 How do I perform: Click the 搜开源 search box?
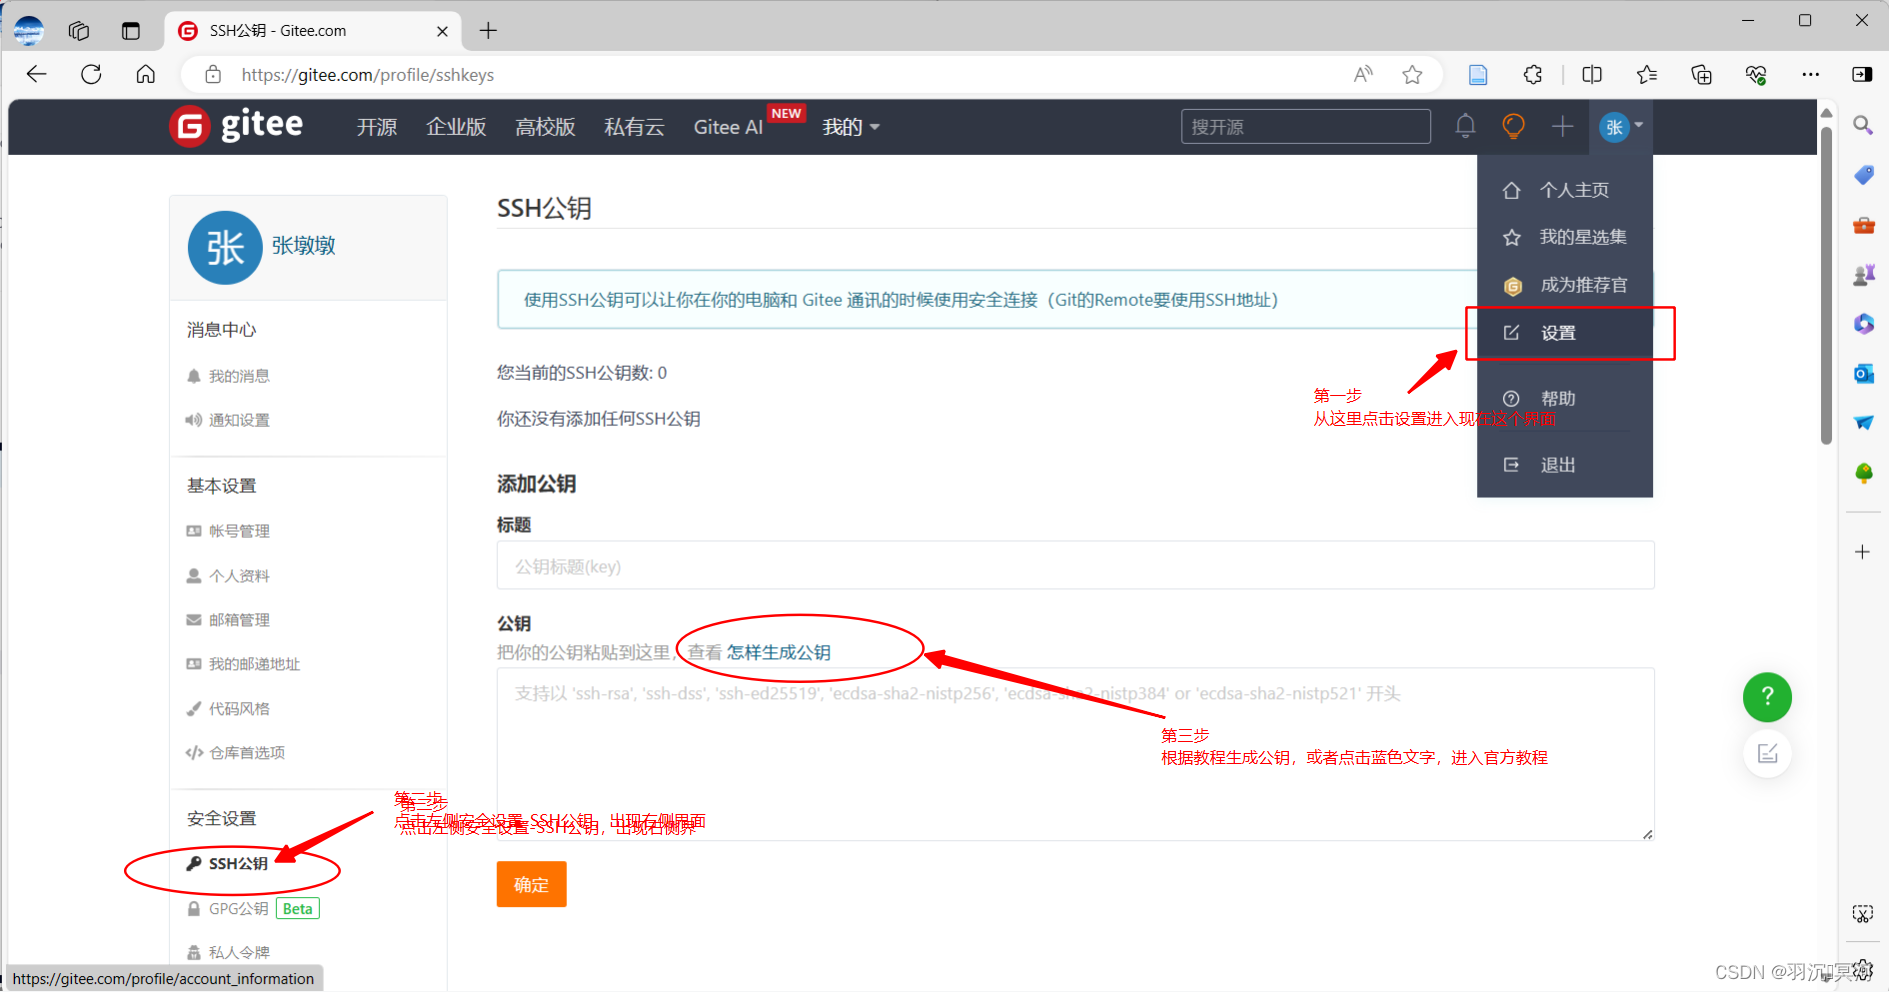tap(1305, 127)
